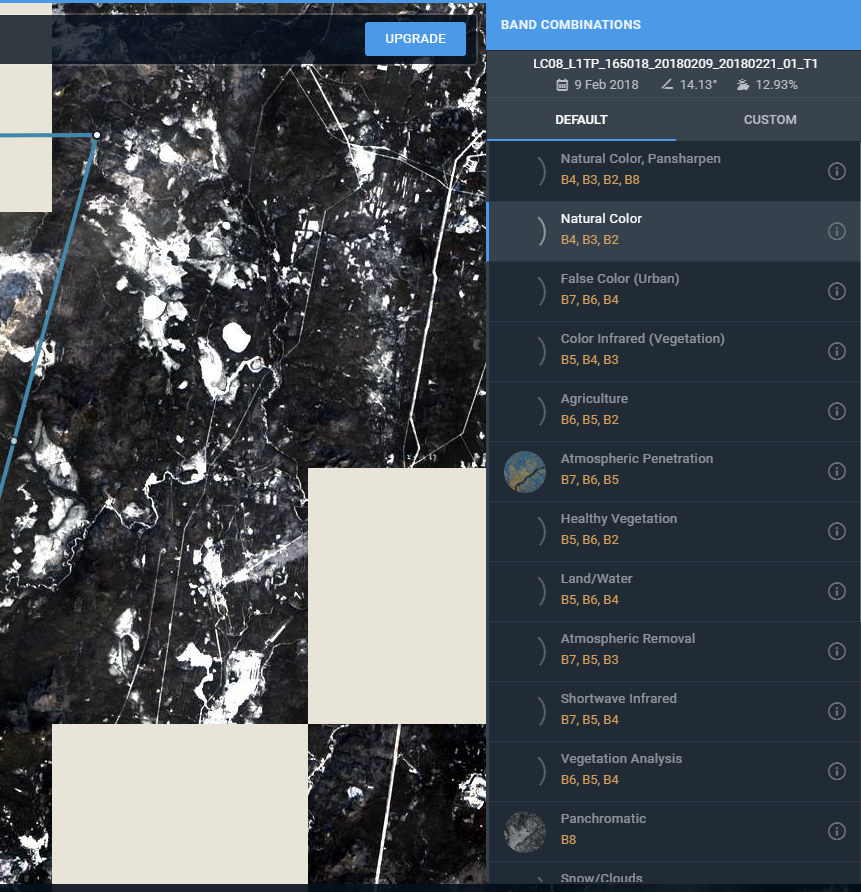Switch to the CUSTOM tab
Viewport: 861px width, 892px height.
click(x=769, y=119)
